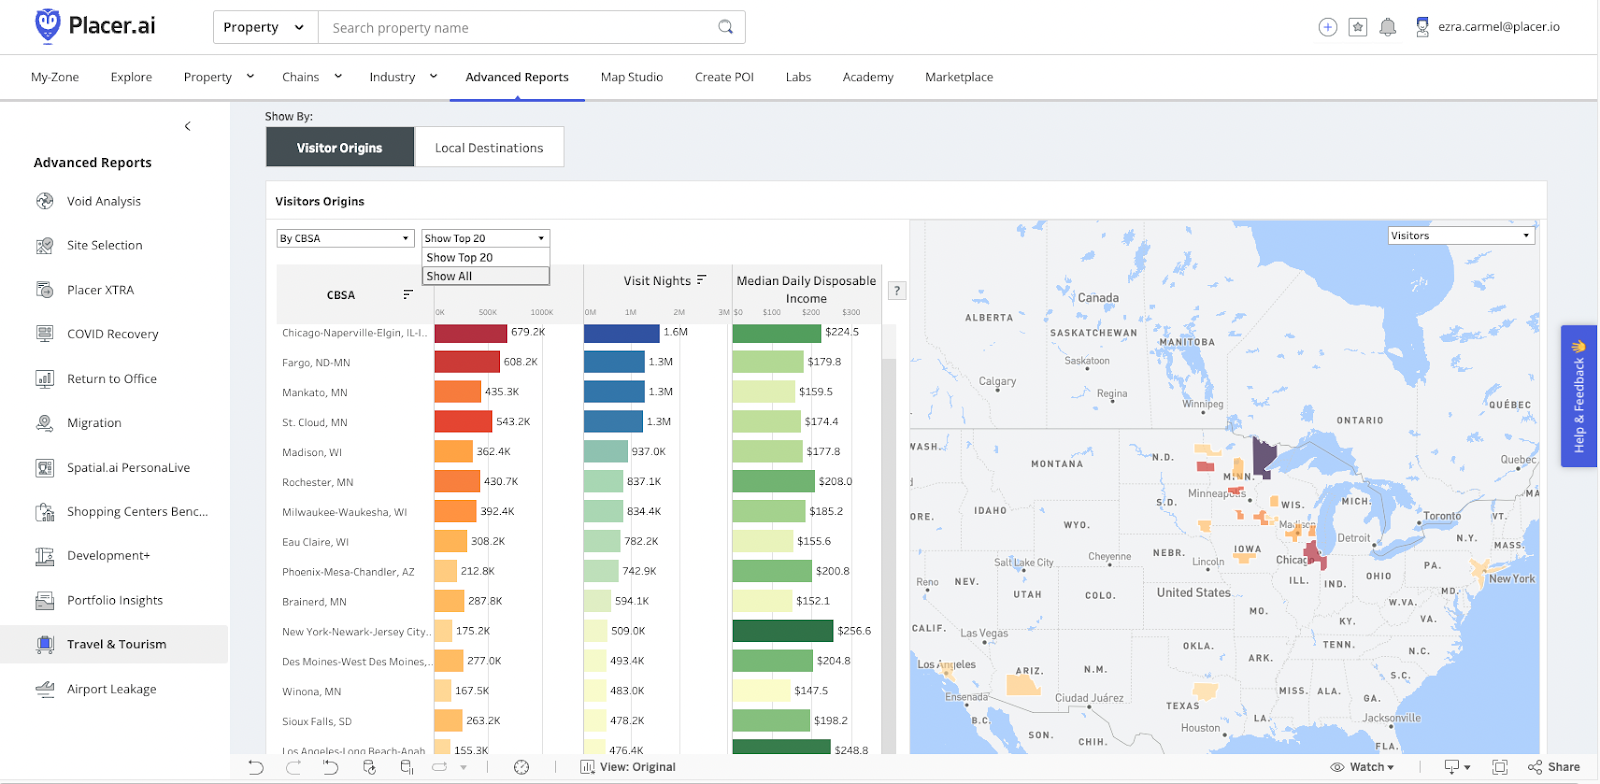Viewport: 1600px width, 784px height.
Task: Click the Void Analysis icon
Action: [x=45, y=201]
